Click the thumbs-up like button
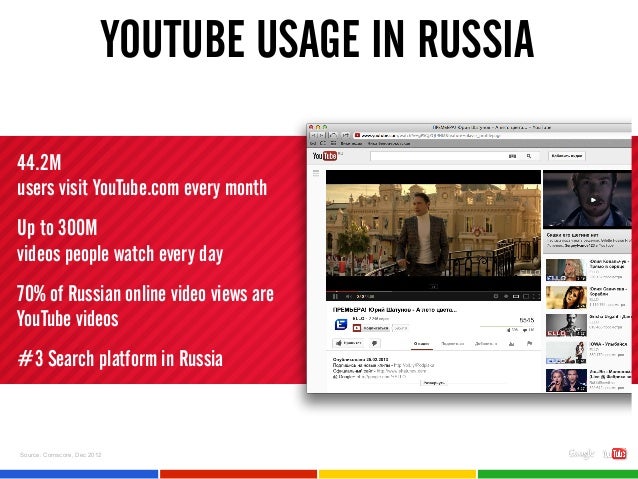 click(348, 343)
